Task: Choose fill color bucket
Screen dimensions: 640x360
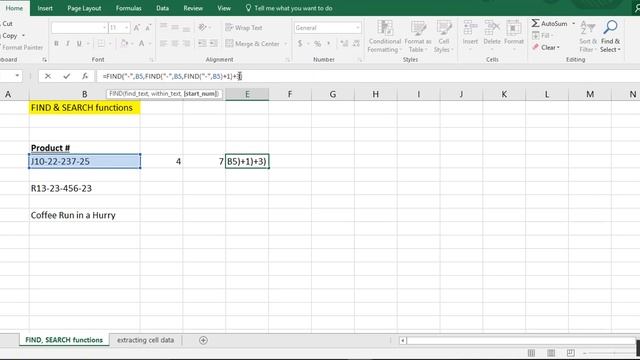Action: [124, 43]
